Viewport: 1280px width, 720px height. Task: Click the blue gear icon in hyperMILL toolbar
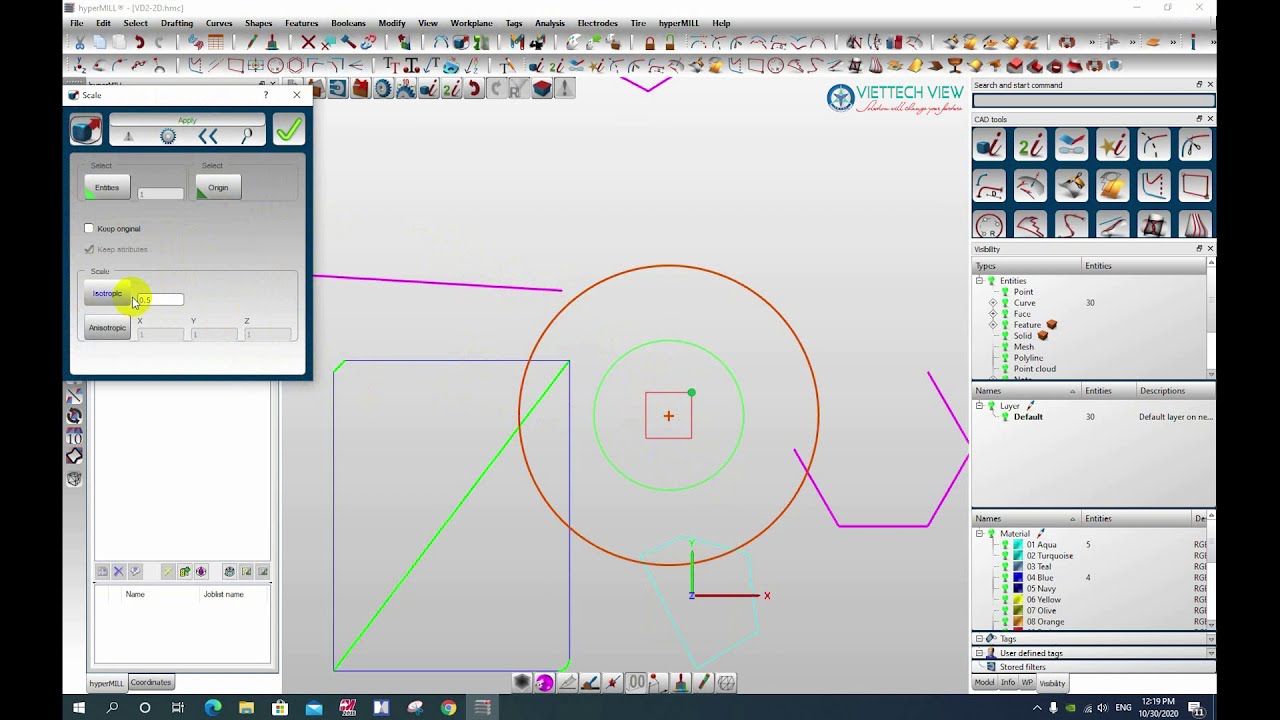point(384,89)
